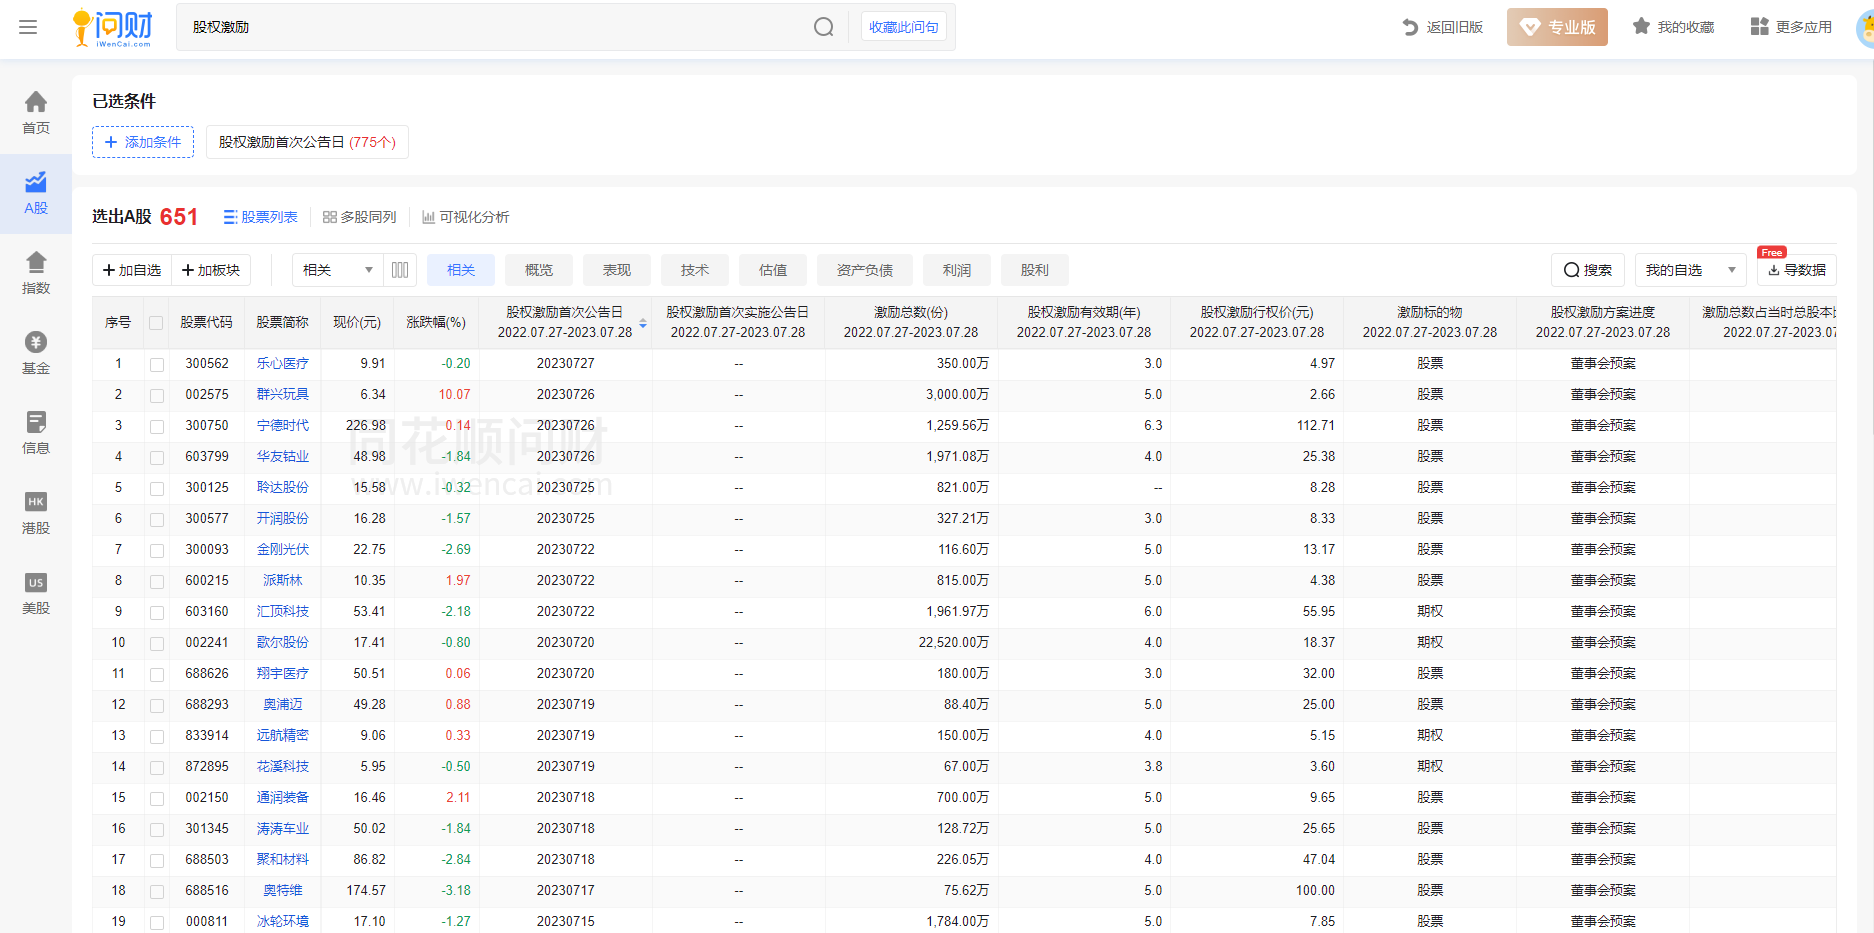Click 添加条件 button

tap(143, 142)
